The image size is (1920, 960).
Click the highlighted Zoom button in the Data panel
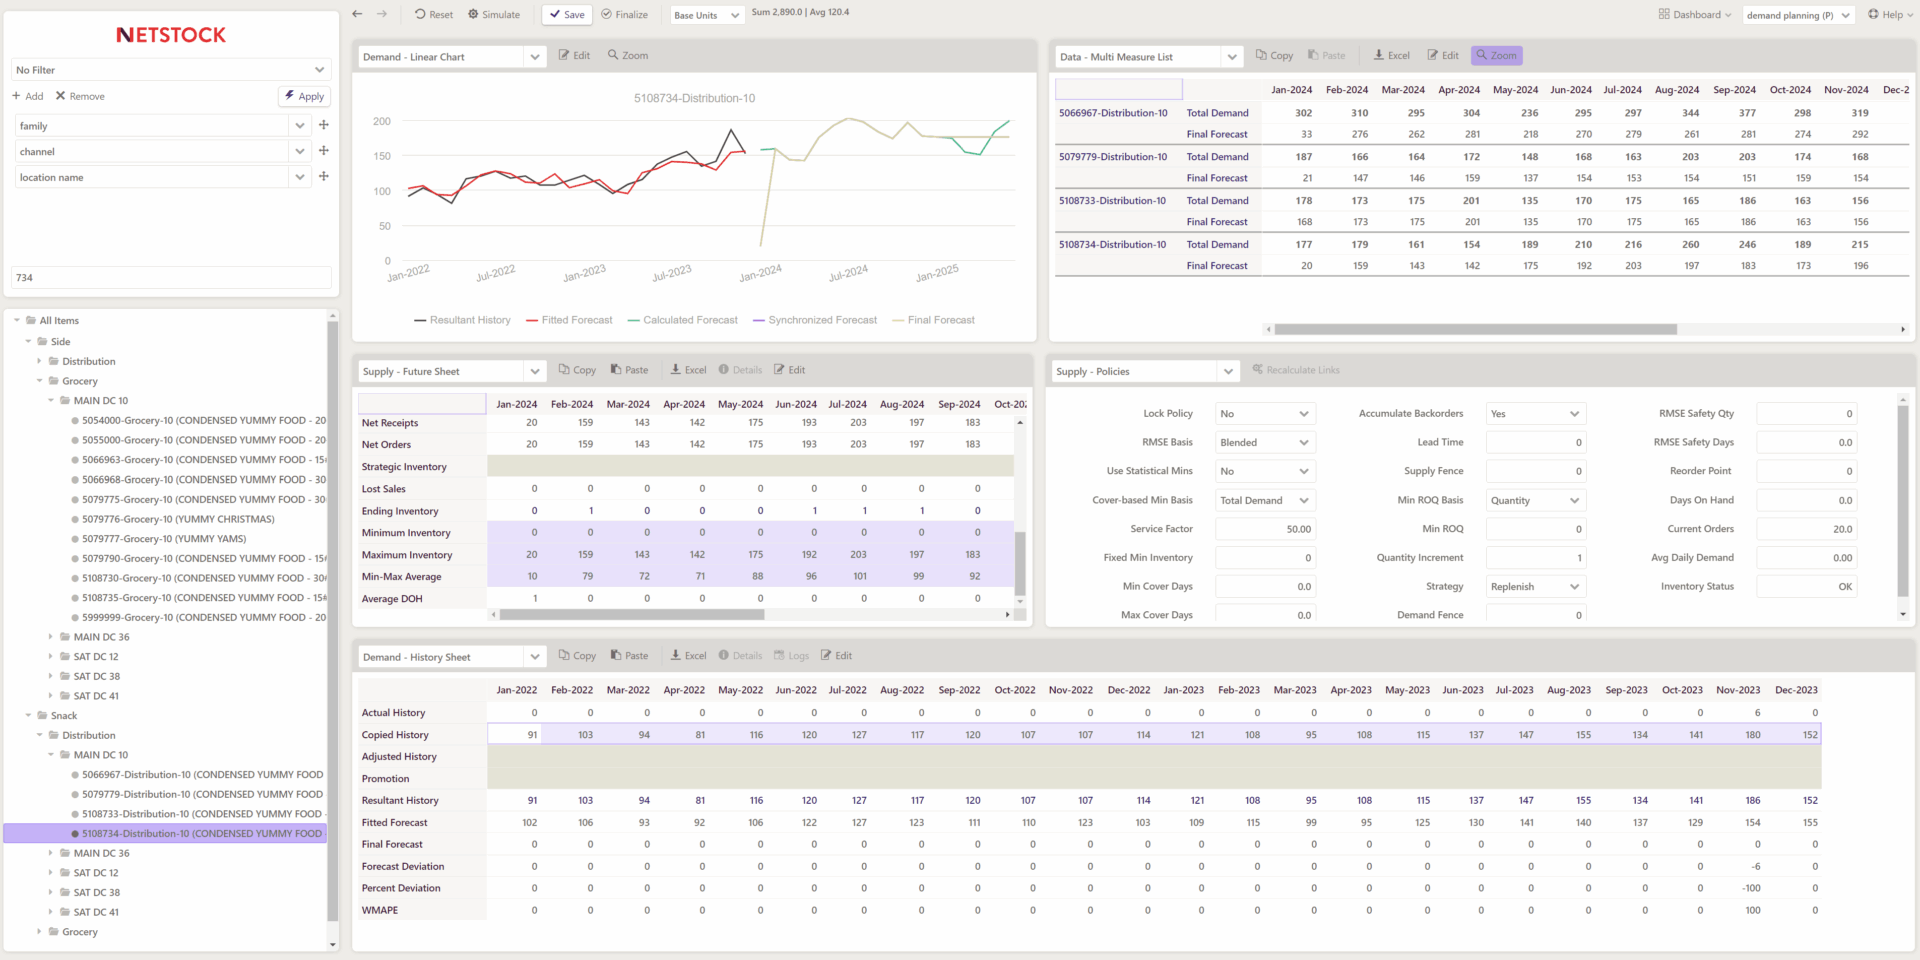(1496, 56)
